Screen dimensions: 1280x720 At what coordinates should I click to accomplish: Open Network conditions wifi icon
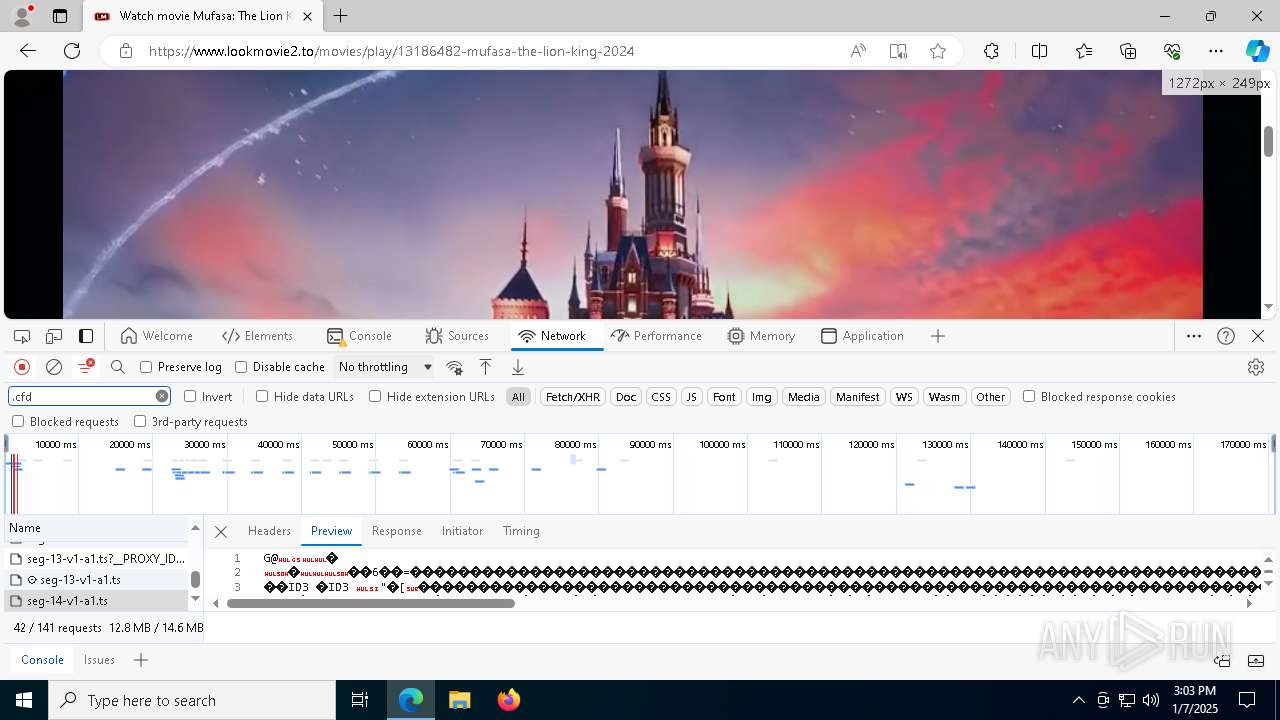click(455, 367)
